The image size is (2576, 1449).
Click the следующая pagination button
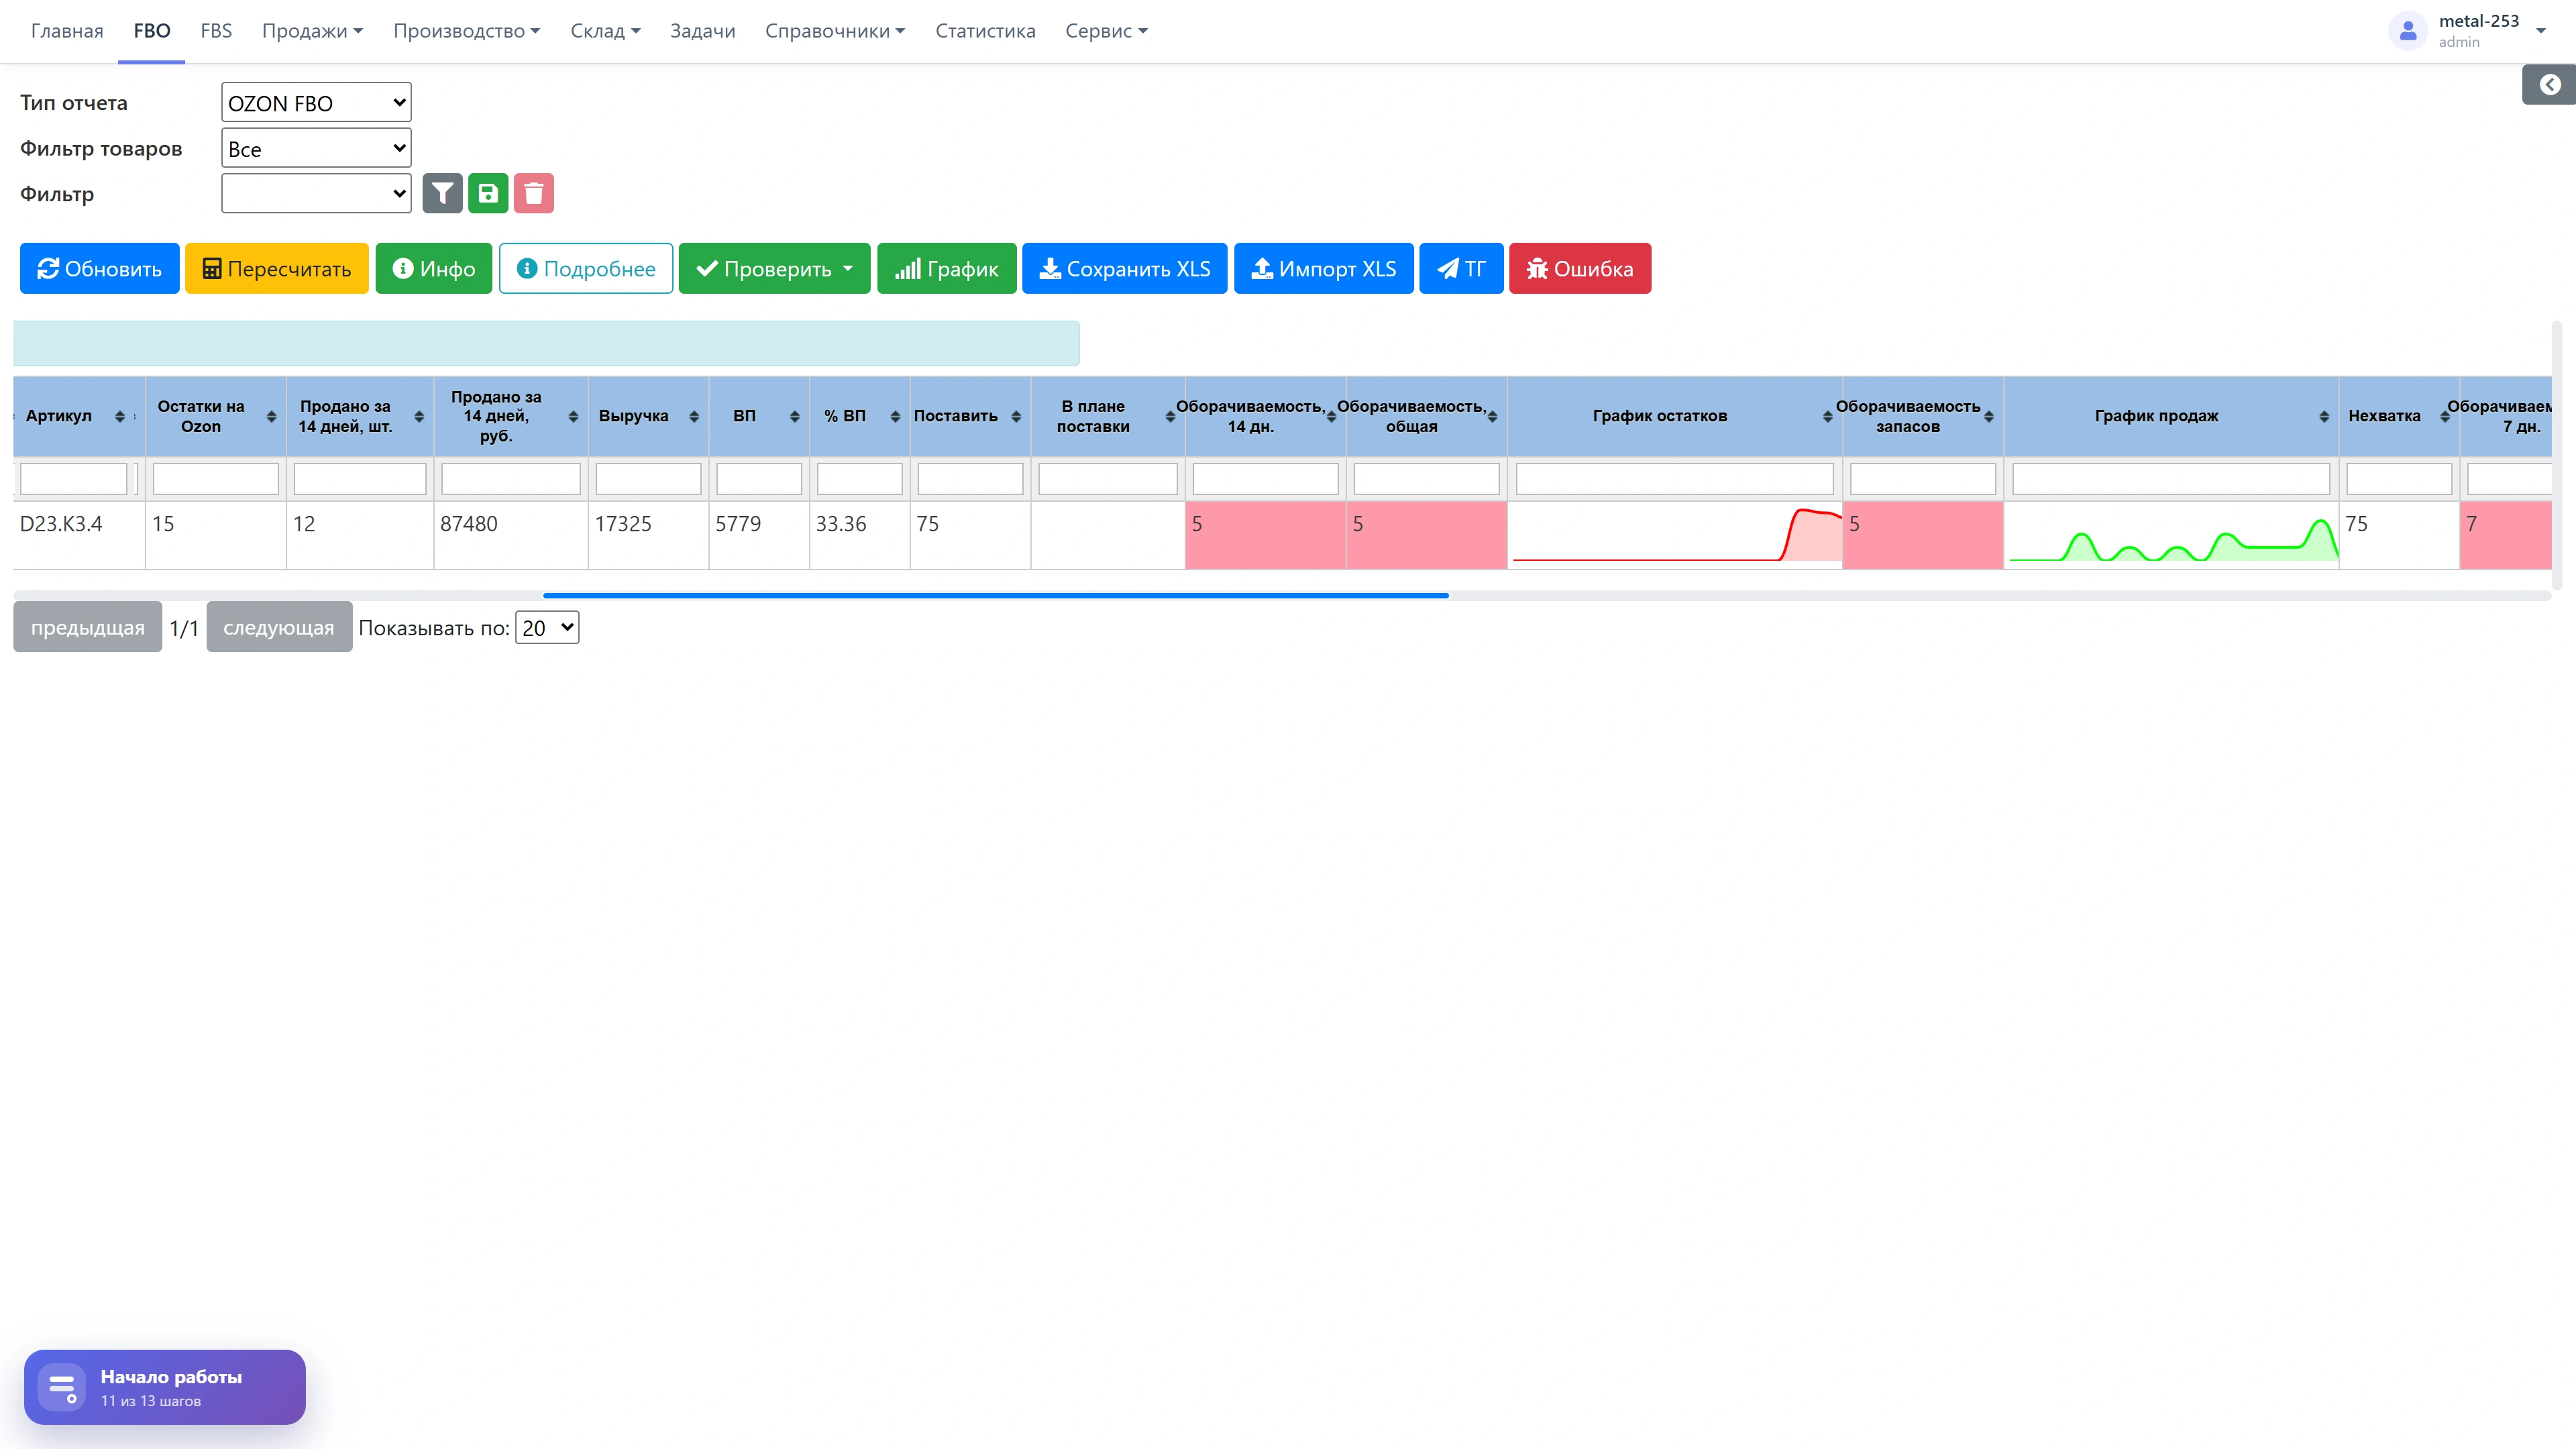tap(279, 627)
